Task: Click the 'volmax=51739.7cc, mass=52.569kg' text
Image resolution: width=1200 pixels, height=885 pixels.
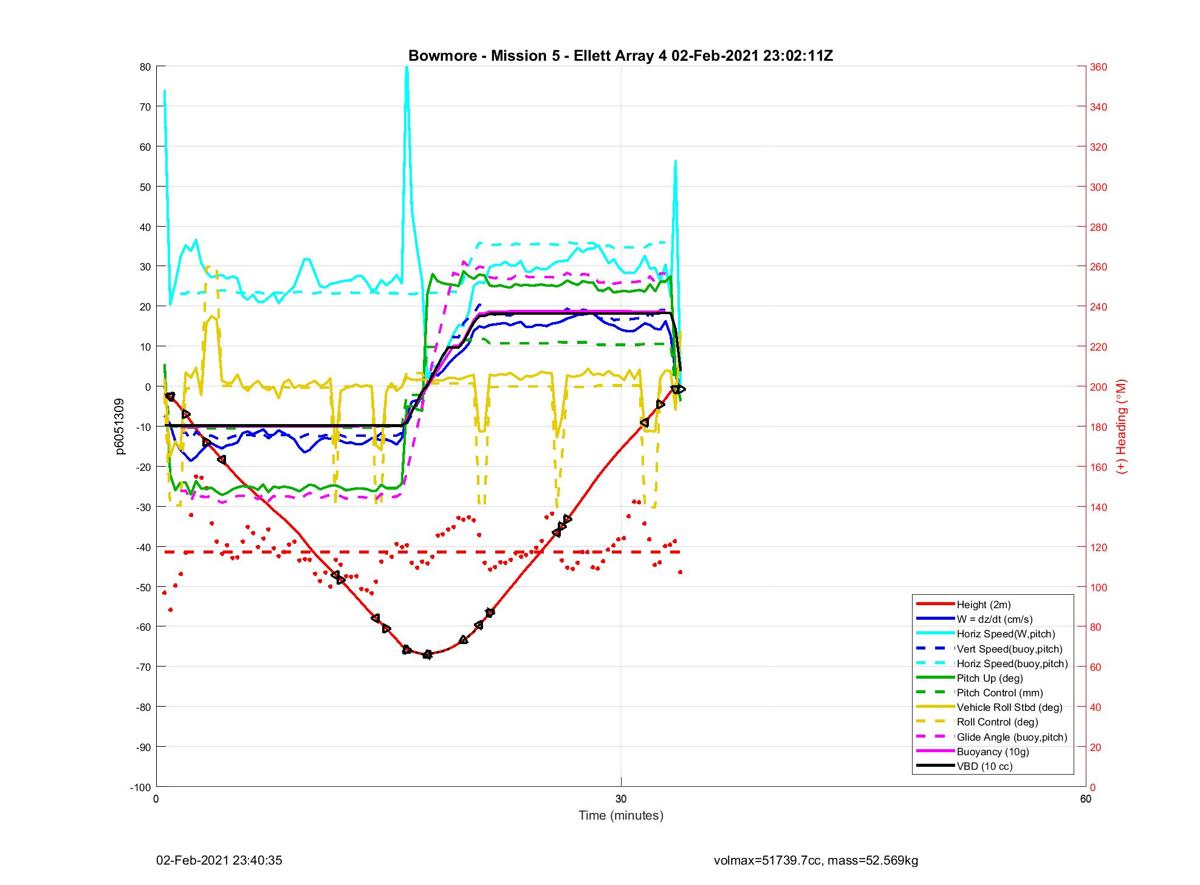Action: coord(816,860)
